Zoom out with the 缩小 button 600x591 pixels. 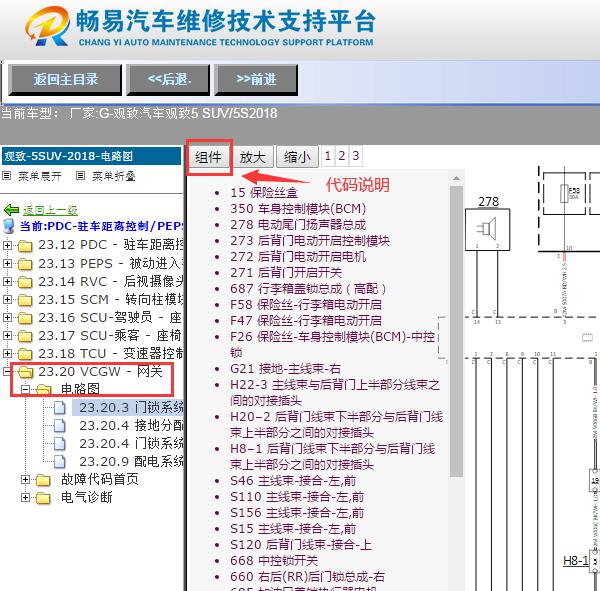click(x=297, y=157)
